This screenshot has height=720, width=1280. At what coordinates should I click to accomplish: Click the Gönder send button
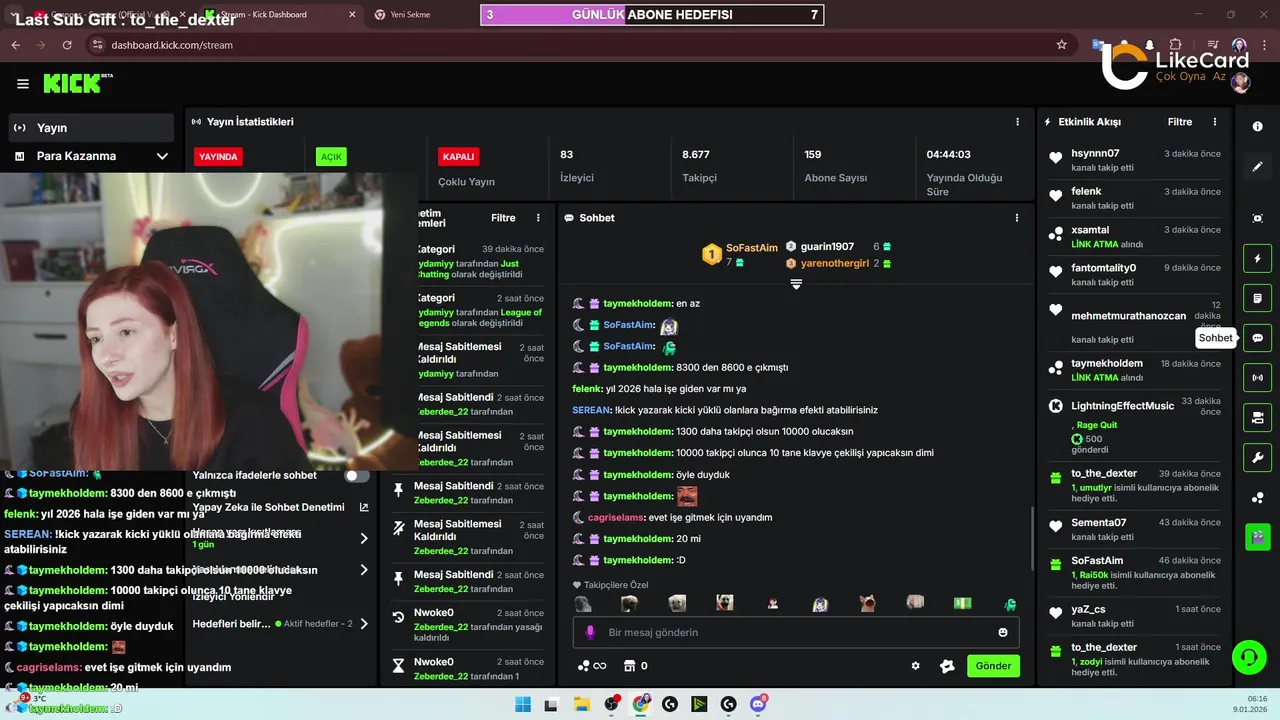tap(993, 666)
